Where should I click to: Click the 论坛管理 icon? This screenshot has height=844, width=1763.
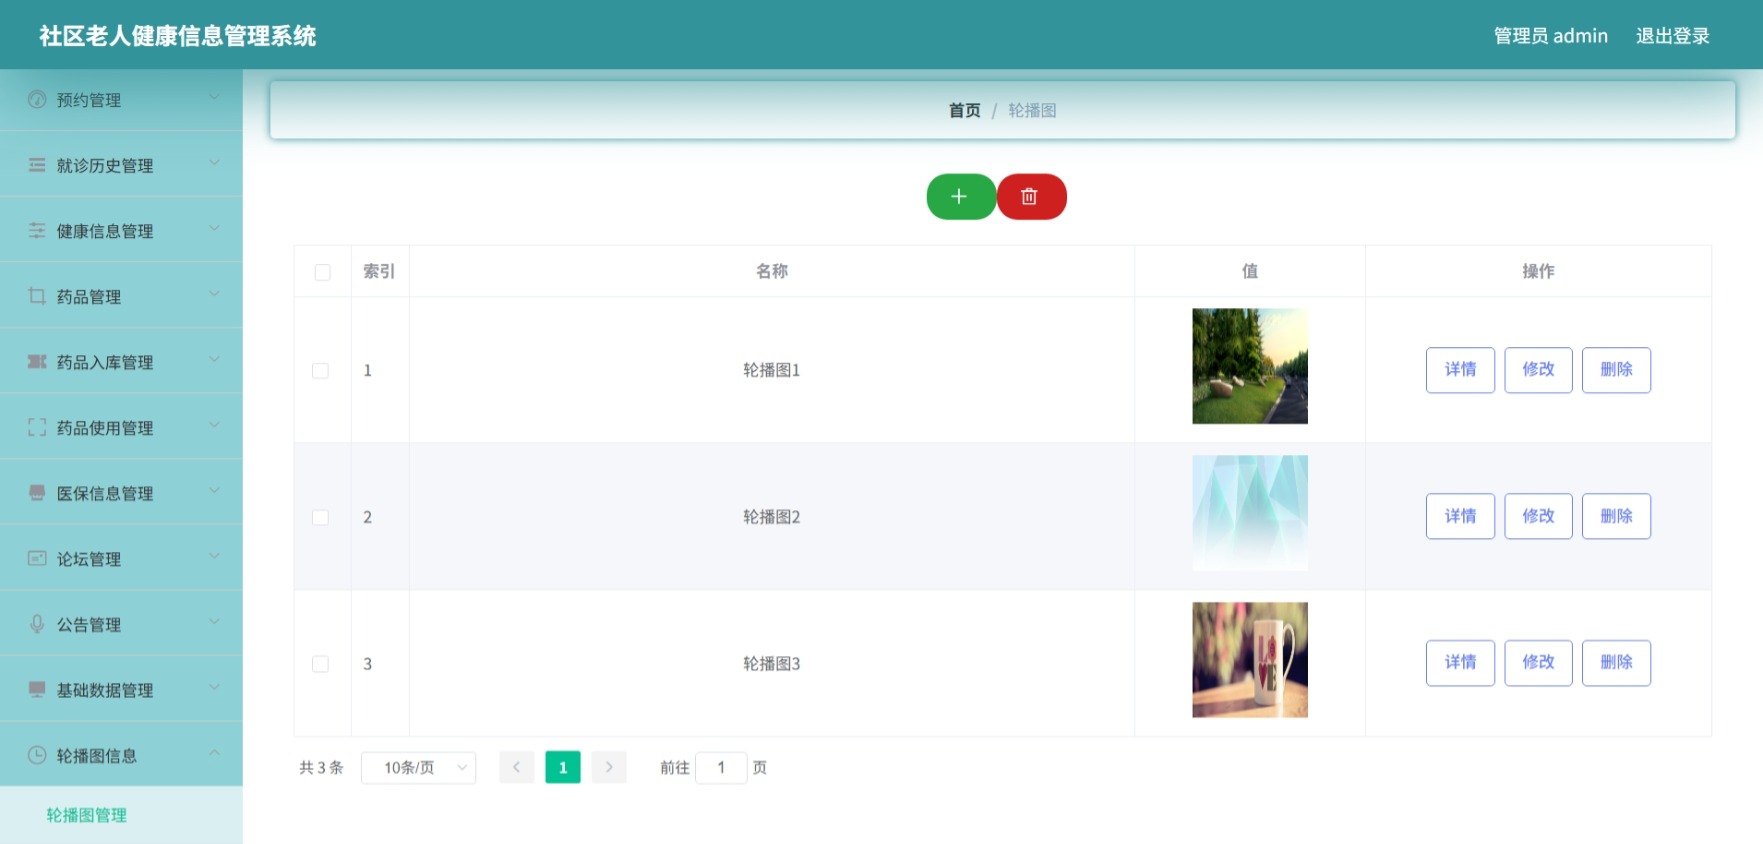(37, 558)
